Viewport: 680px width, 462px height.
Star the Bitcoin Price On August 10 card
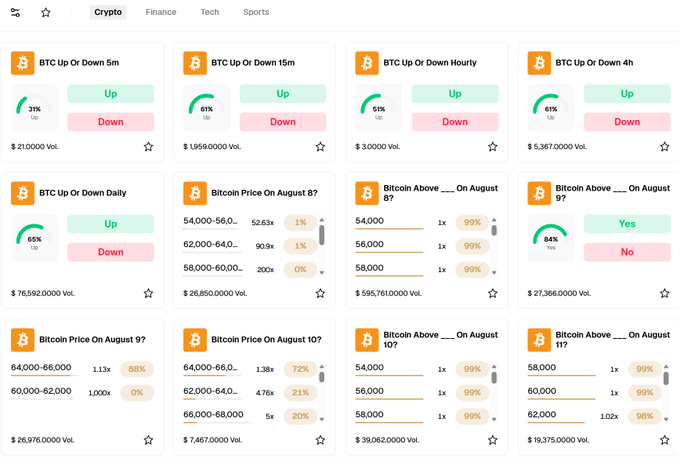coord(320,440)
